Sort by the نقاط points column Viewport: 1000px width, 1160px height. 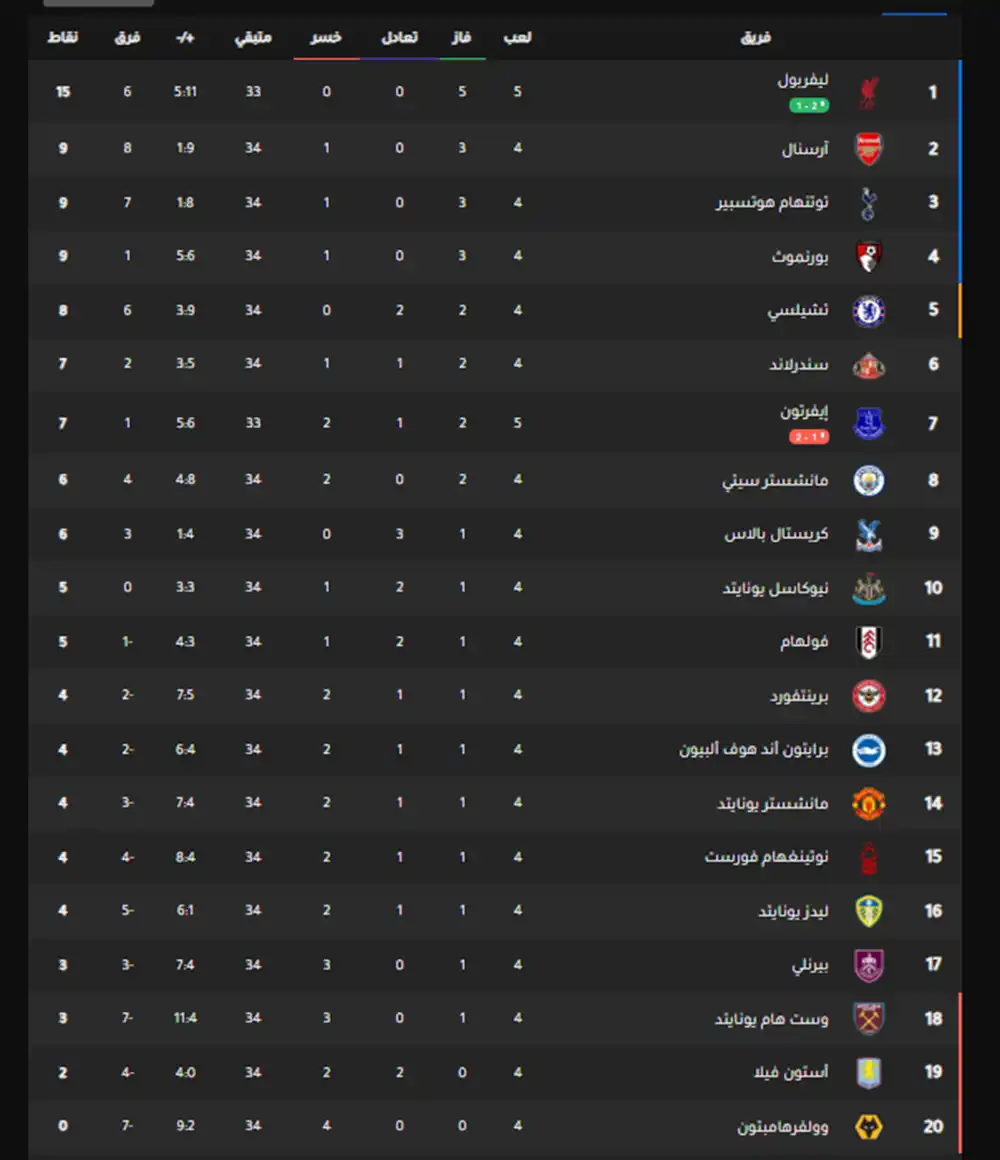pyautogui.click(x=63, y=38)
